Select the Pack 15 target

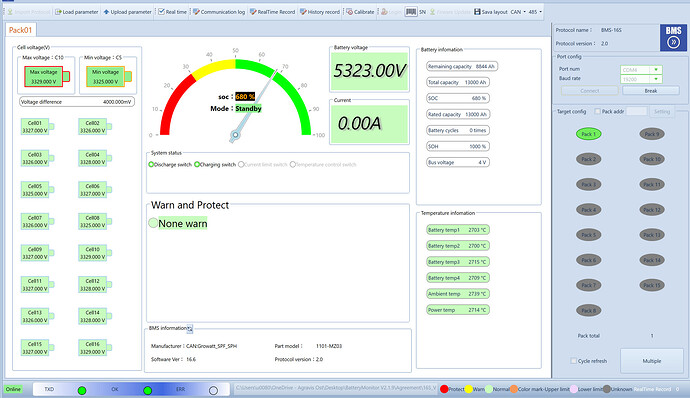652,285
